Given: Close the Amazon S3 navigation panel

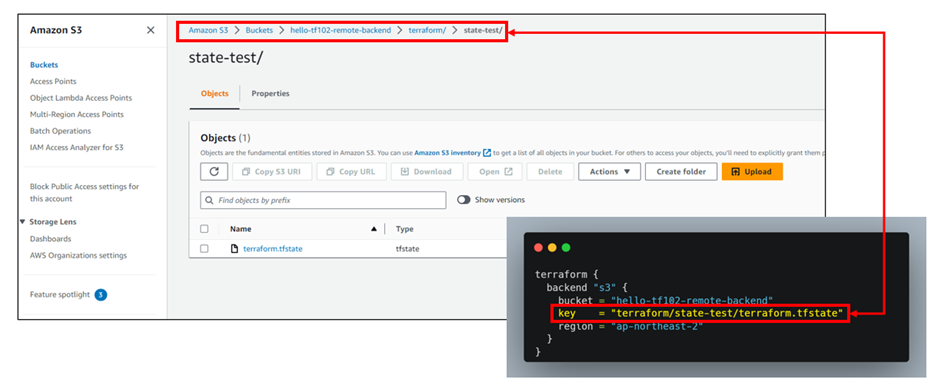Looking at the screenshot, I should 151,30.
